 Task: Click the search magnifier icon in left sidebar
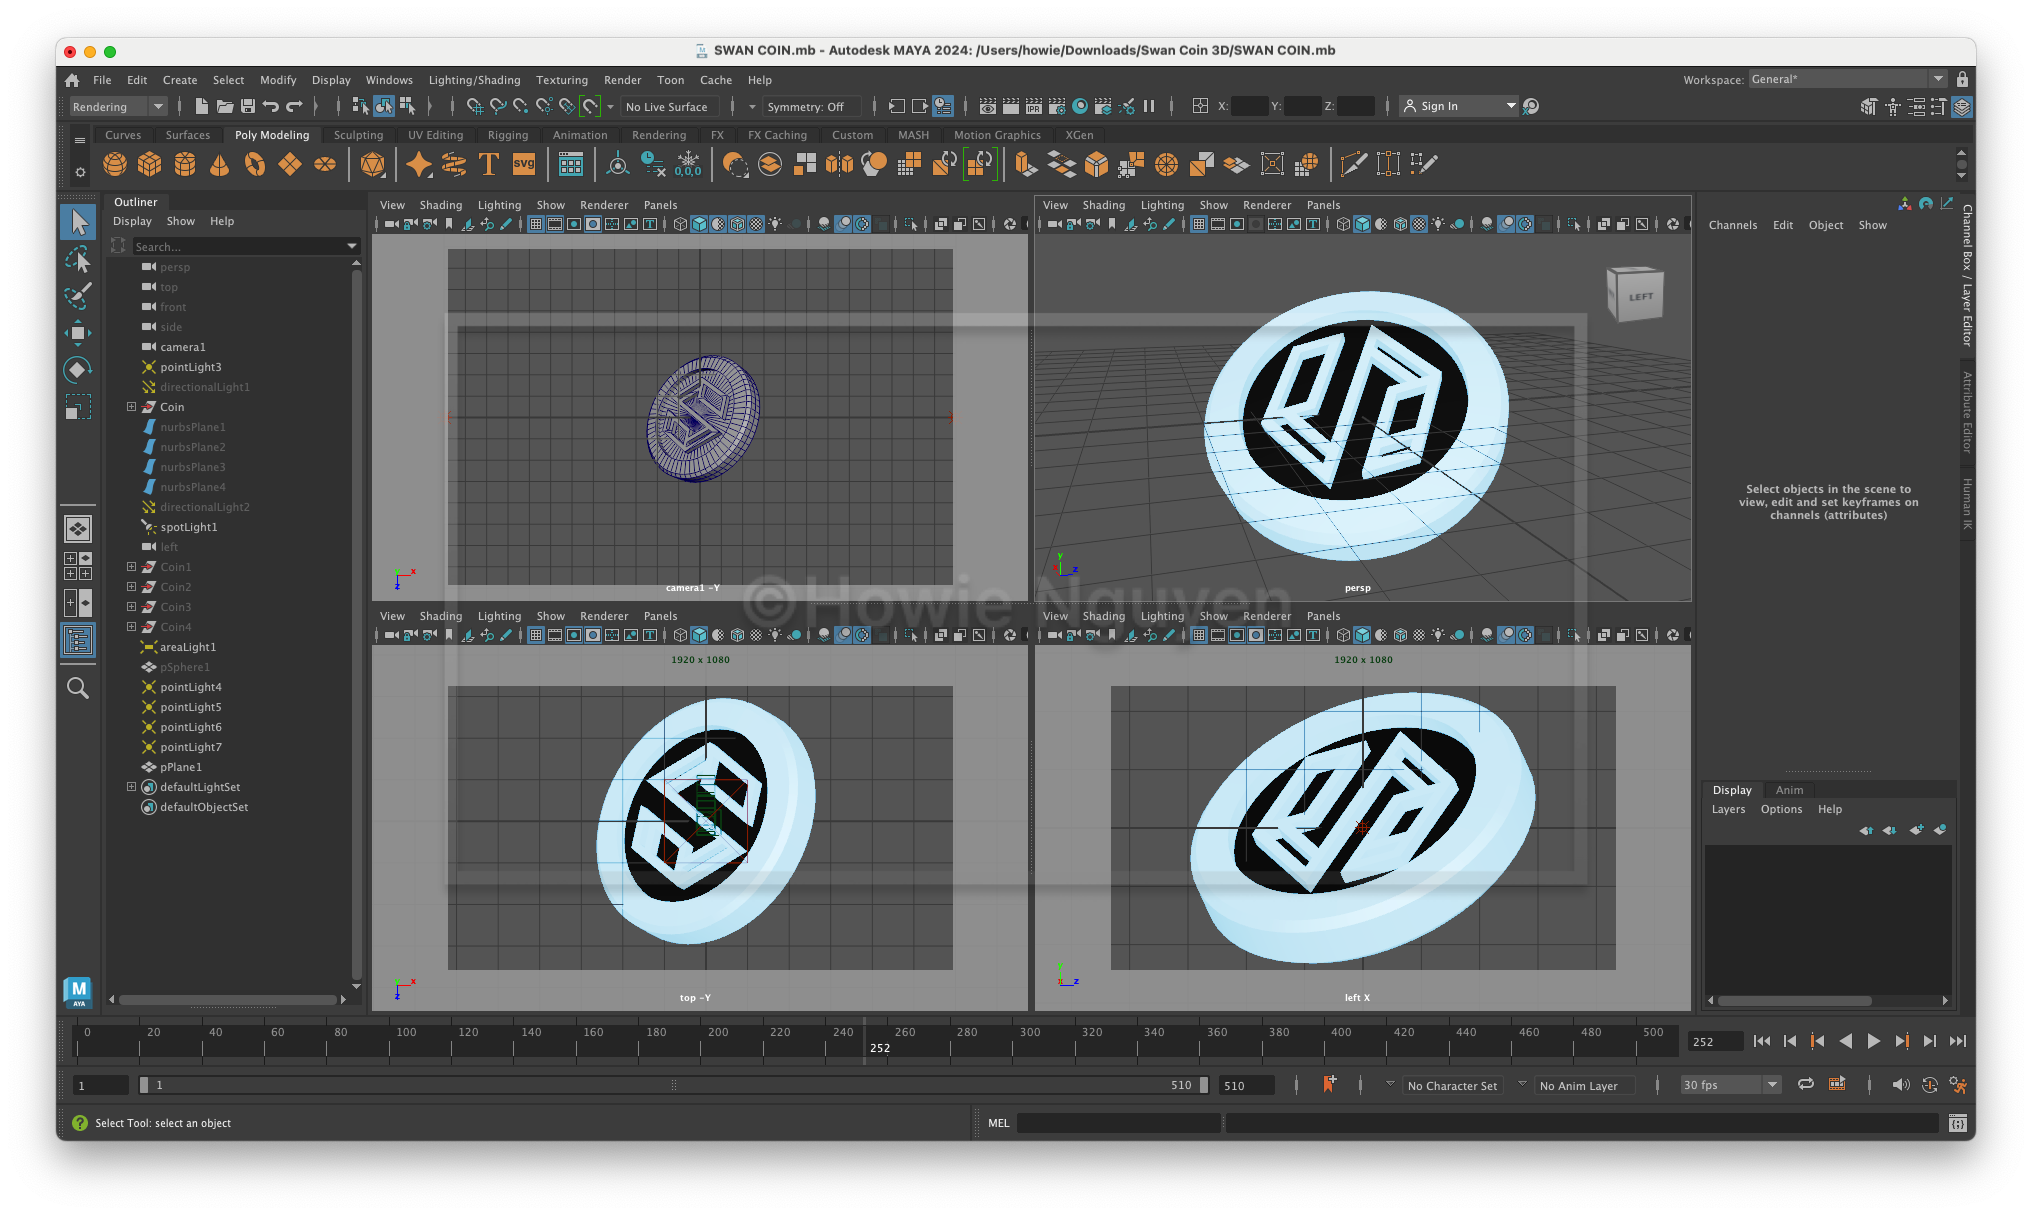[x=78, y=688]
